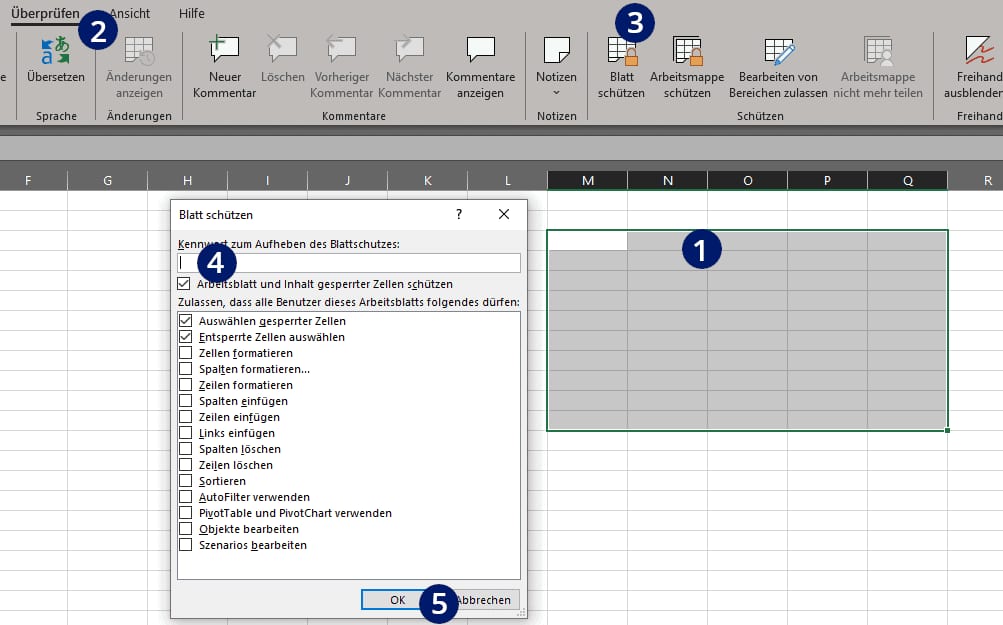Select column M header
The width and height of the screenshot is (1003, 625).
[587, 180]
